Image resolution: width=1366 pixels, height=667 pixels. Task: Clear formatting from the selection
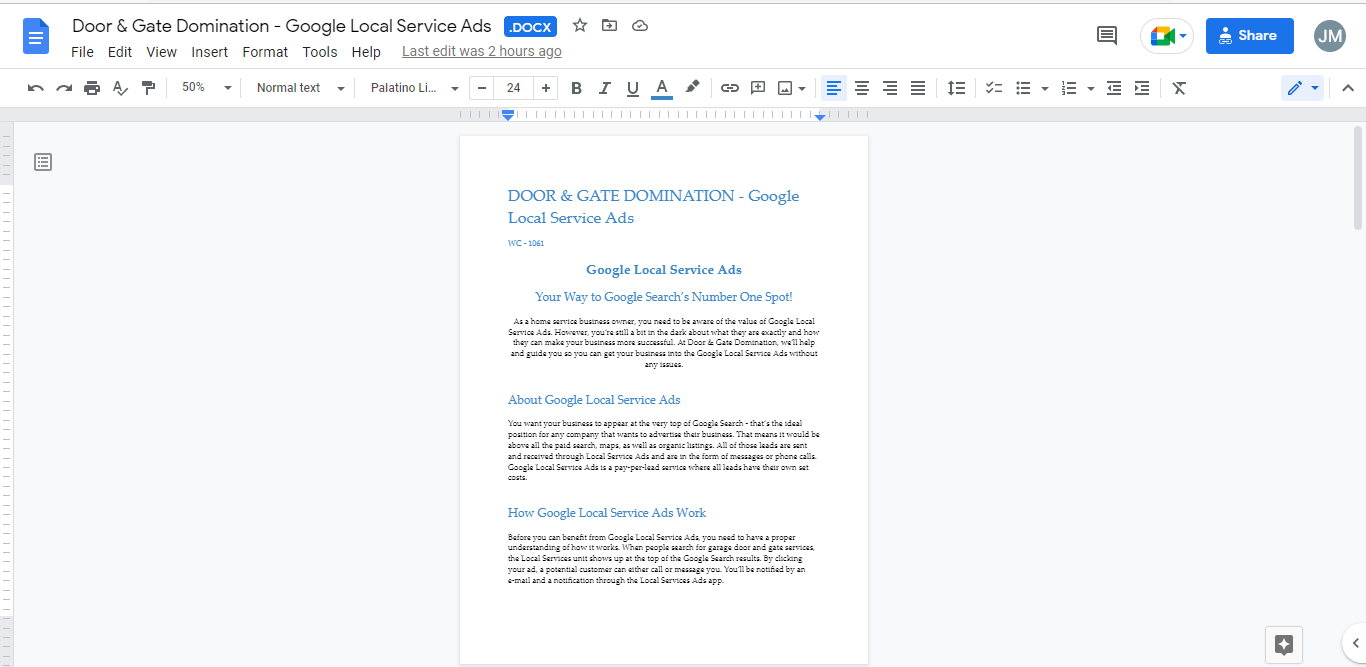pos(1179,88)
